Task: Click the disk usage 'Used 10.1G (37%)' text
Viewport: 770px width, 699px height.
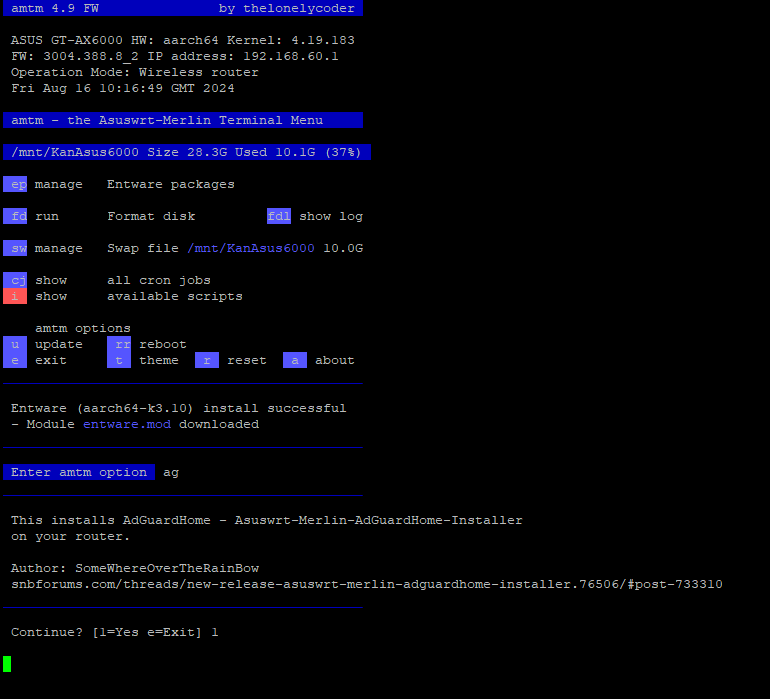Action: click(x=298, y=152)
